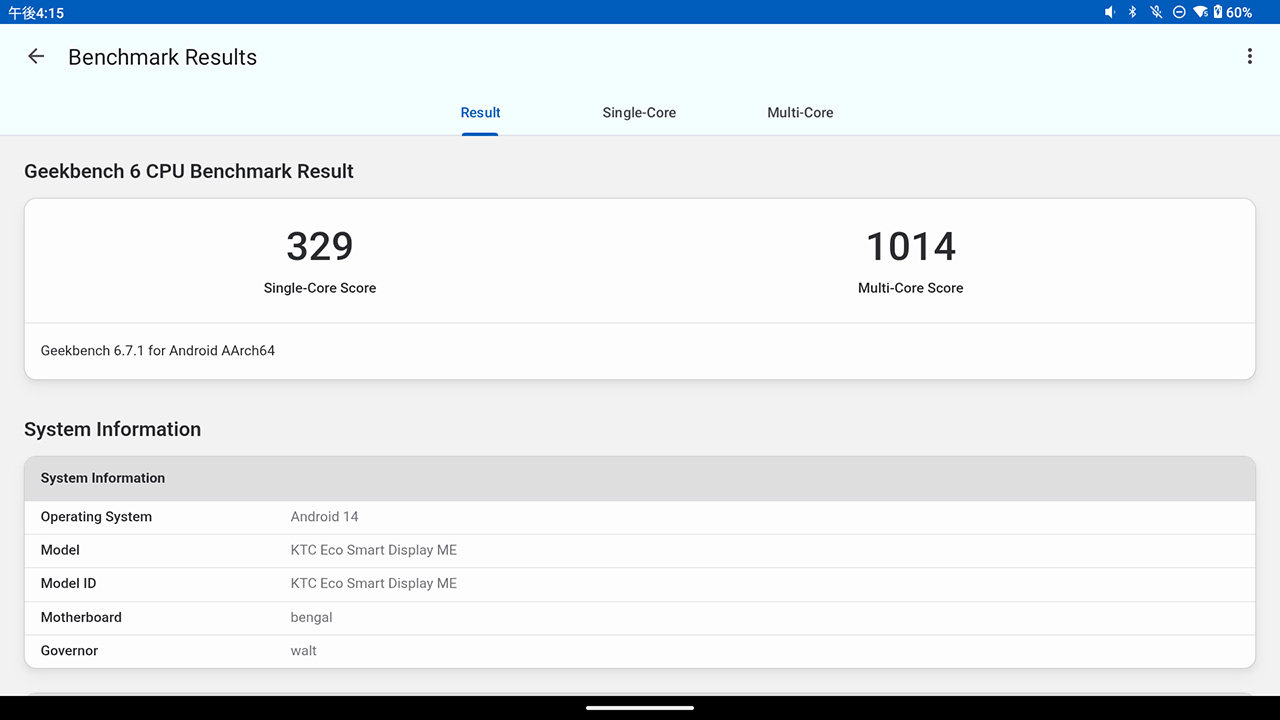Tap the multi-core score 1014
Viewport: 1280px width, 720px height.
click(x=911, y=246)
